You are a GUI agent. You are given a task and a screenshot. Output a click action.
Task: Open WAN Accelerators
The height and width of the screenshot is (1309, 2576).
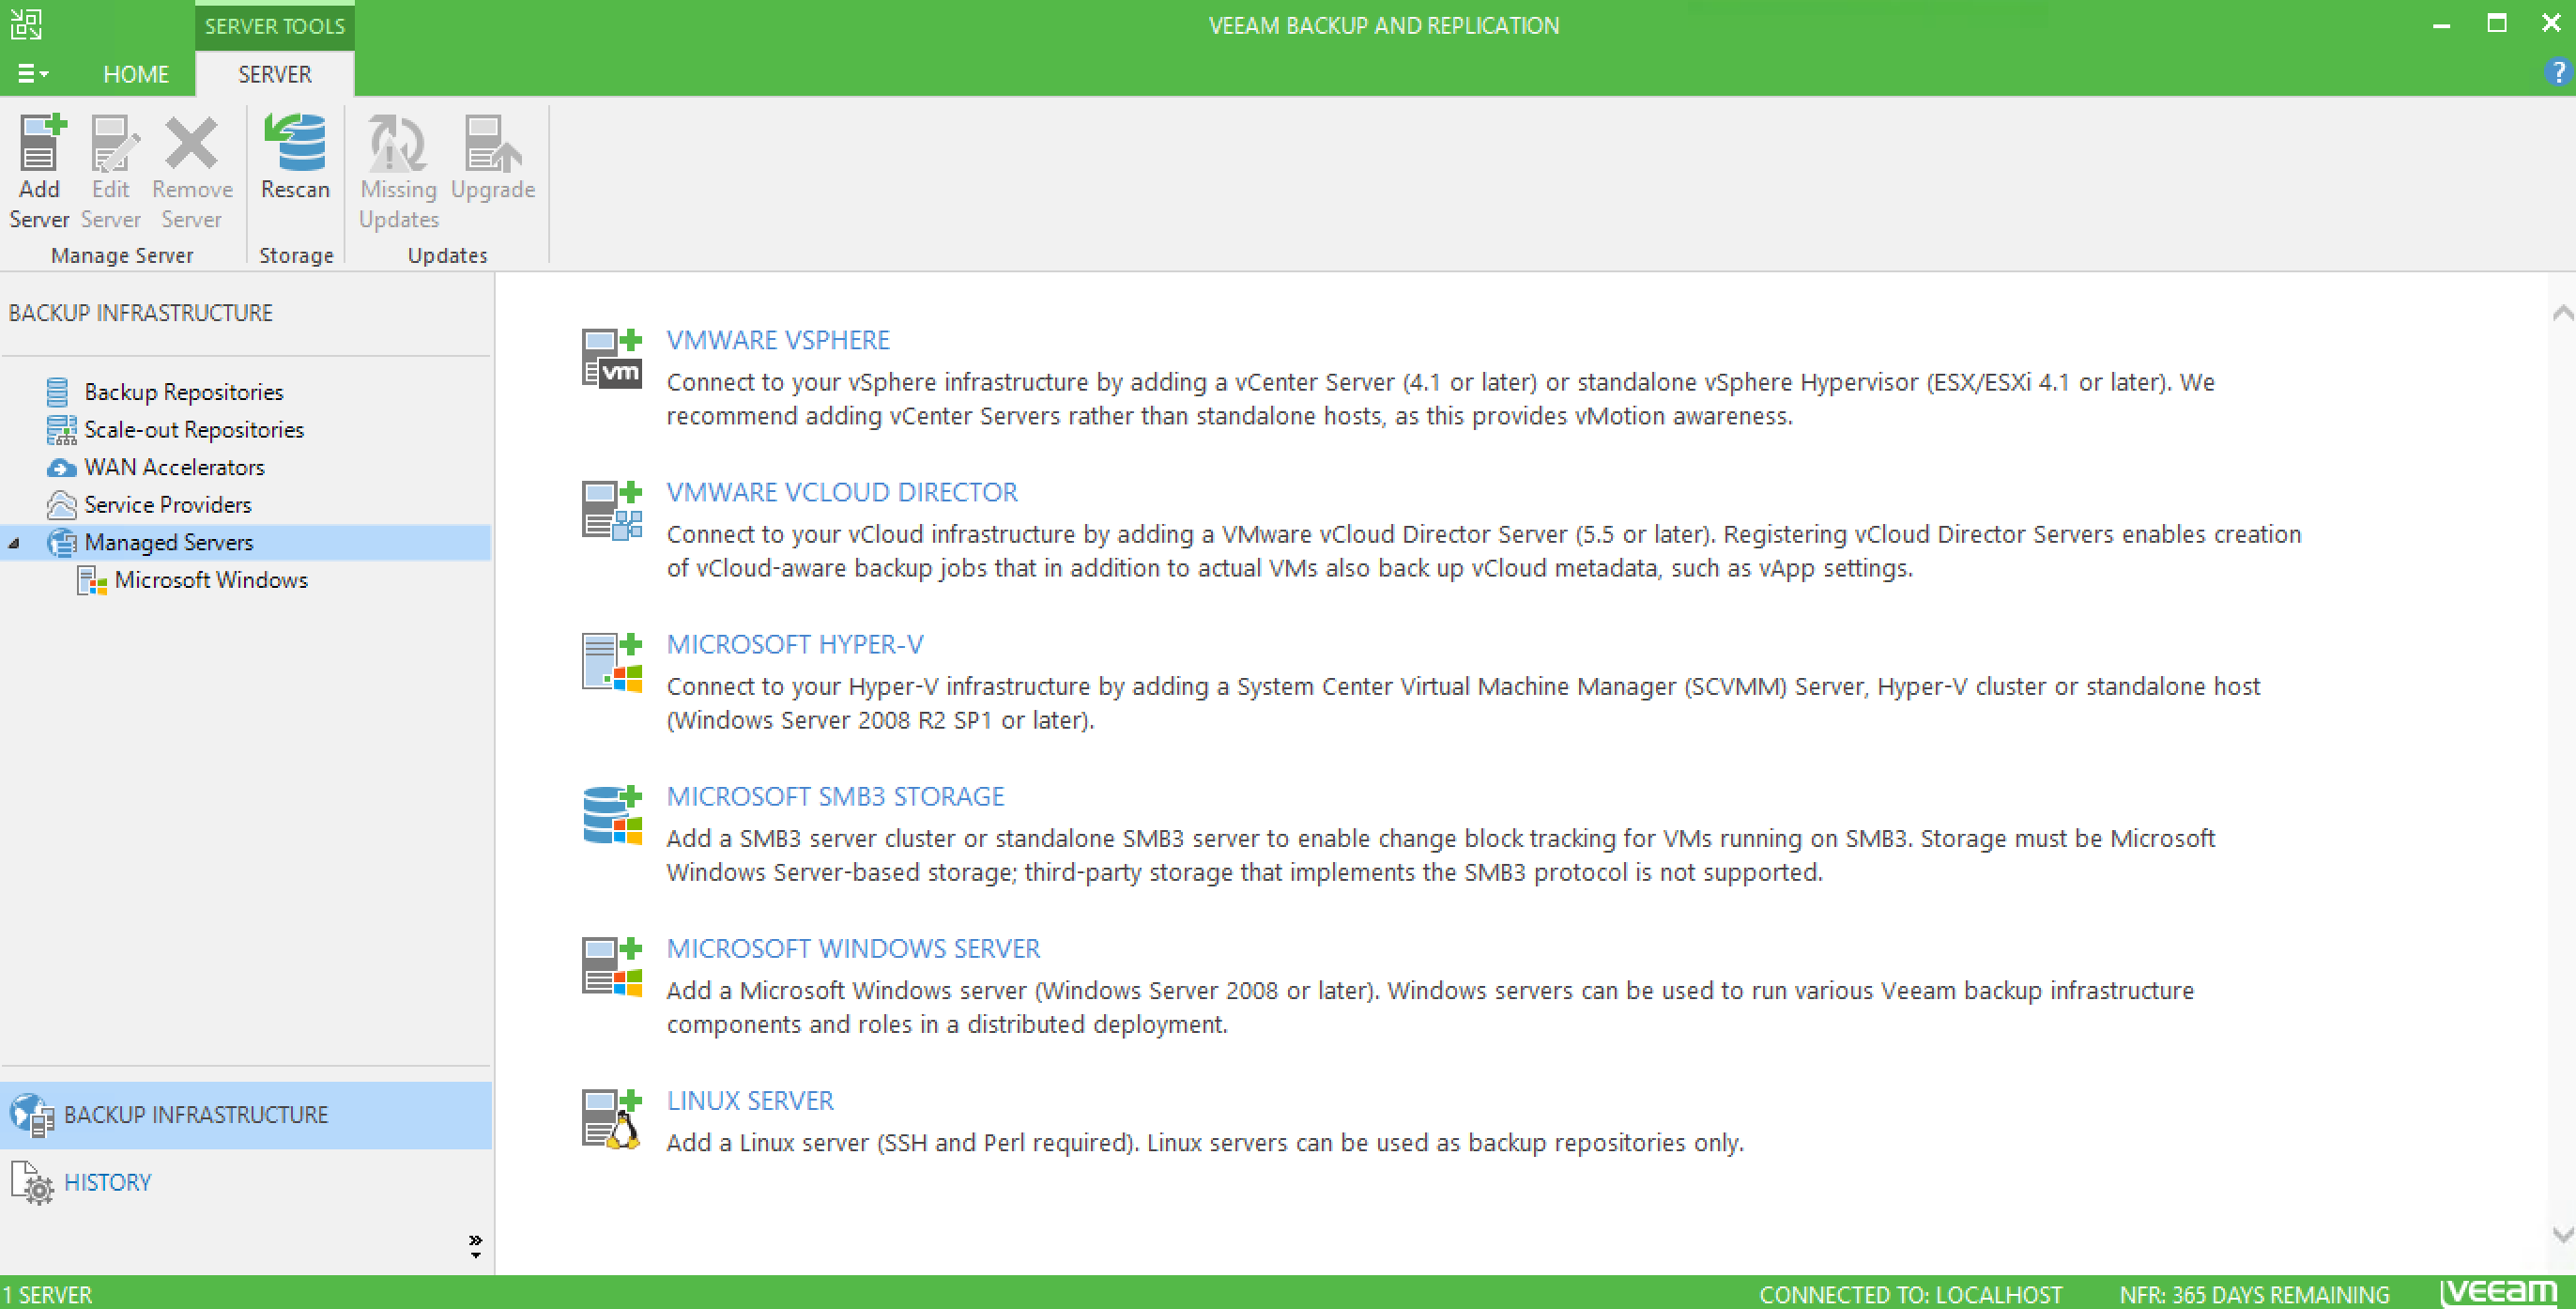(174, 467)
